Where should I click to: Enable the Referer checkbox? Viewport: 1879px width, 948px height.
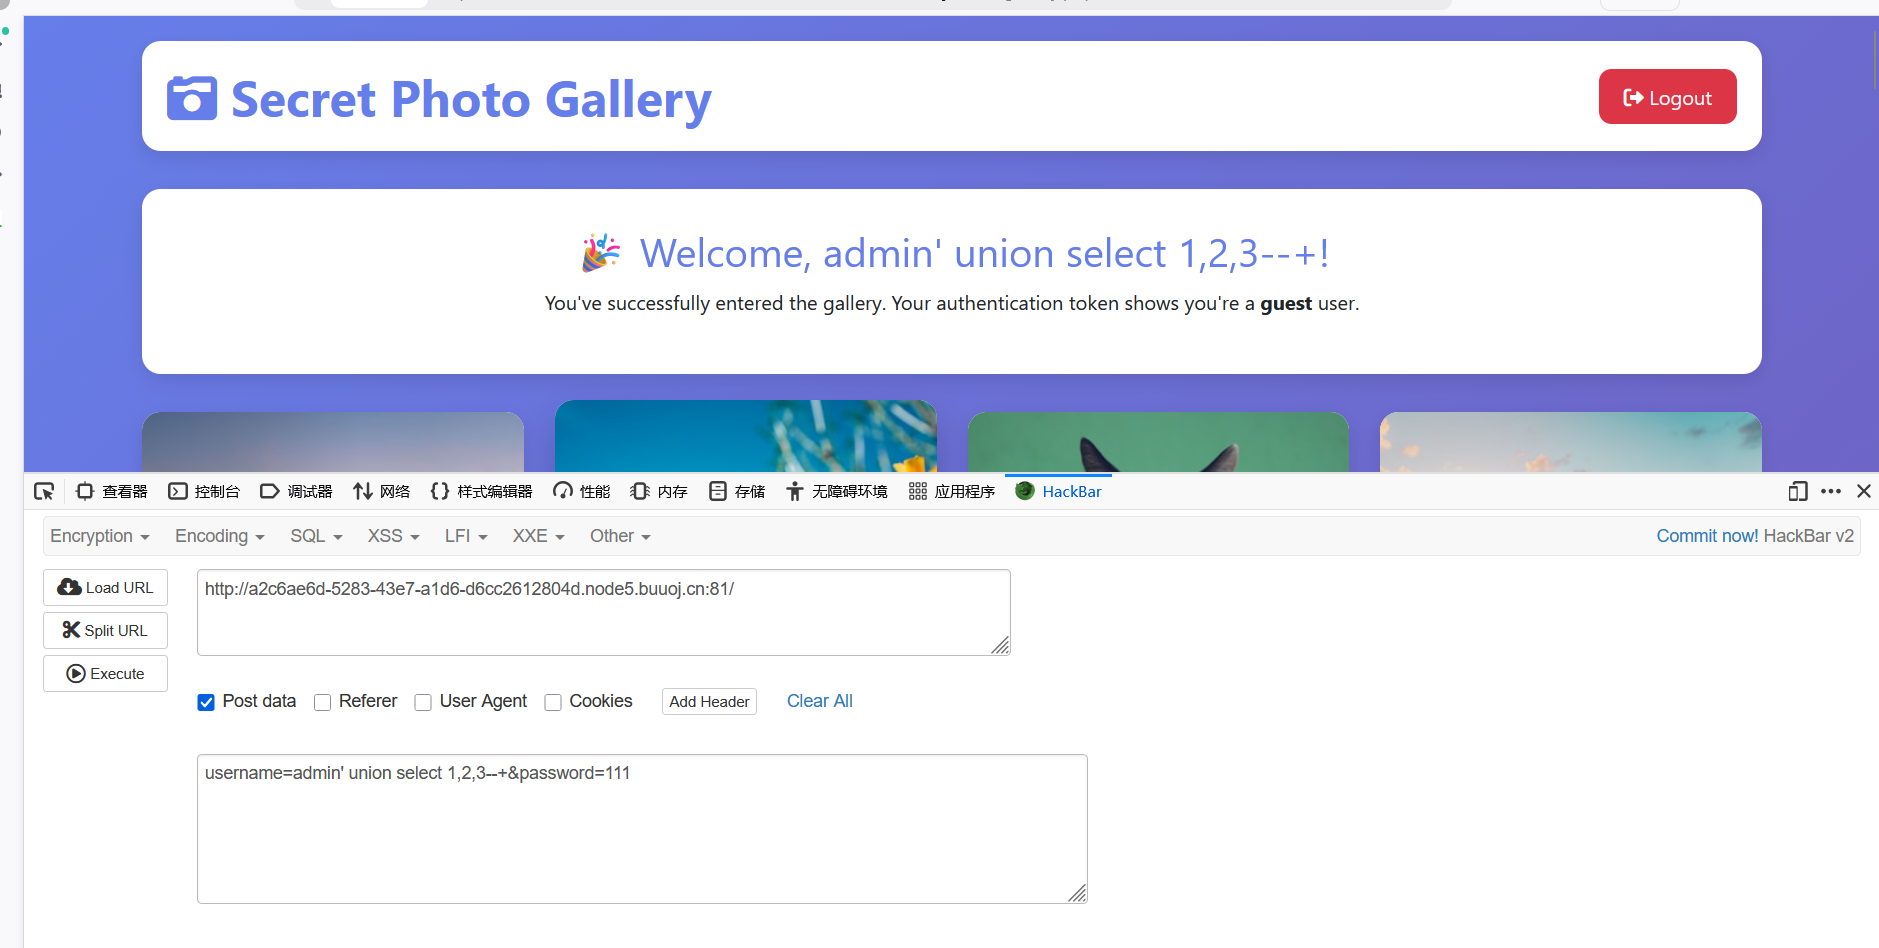pos(323,702)
